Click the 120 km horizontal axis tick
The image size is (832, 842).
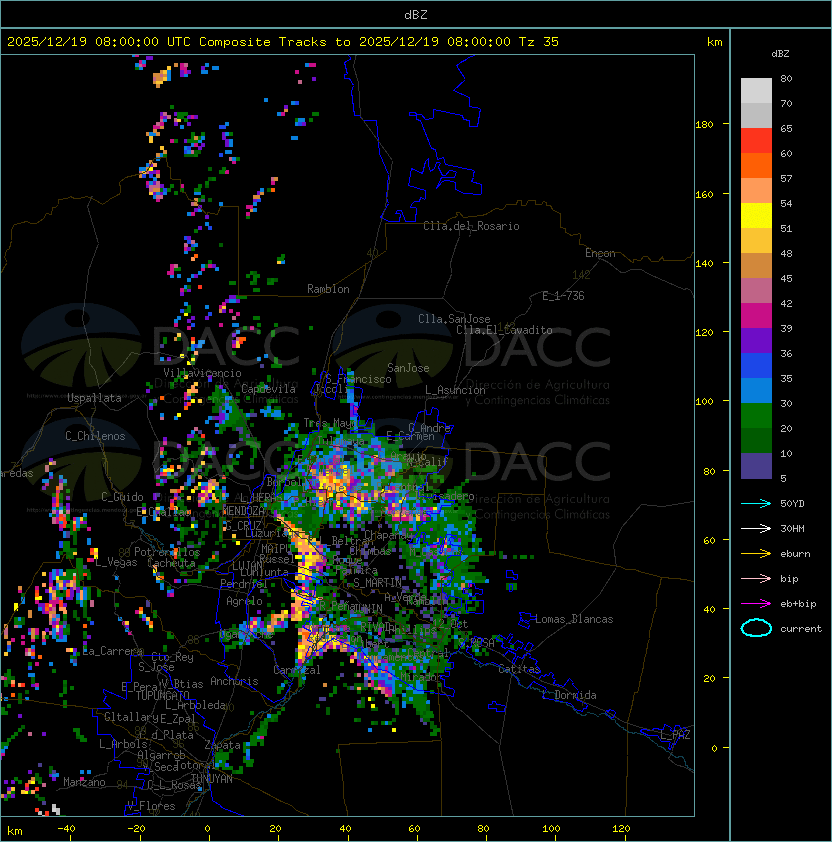(x=621, y=829)
